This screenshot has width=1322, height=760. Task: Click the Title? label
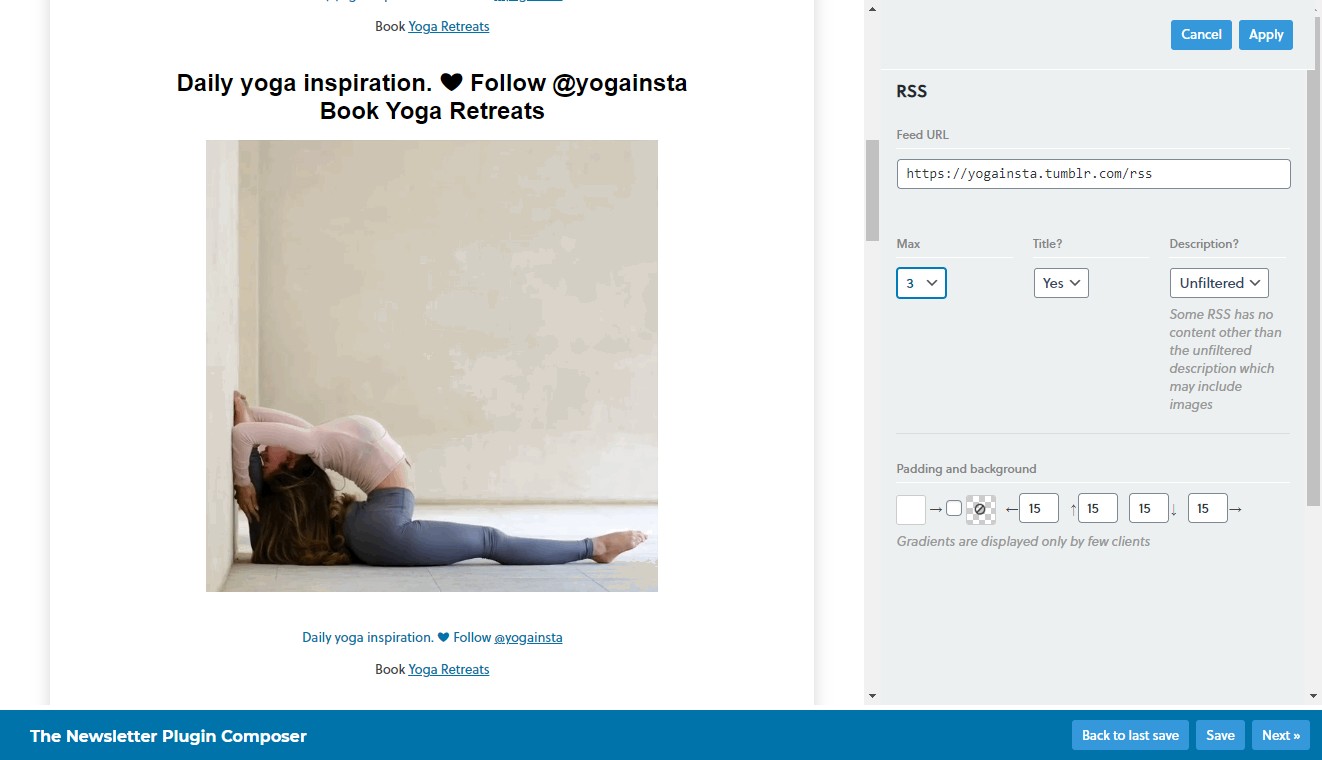click(1048, 244)
